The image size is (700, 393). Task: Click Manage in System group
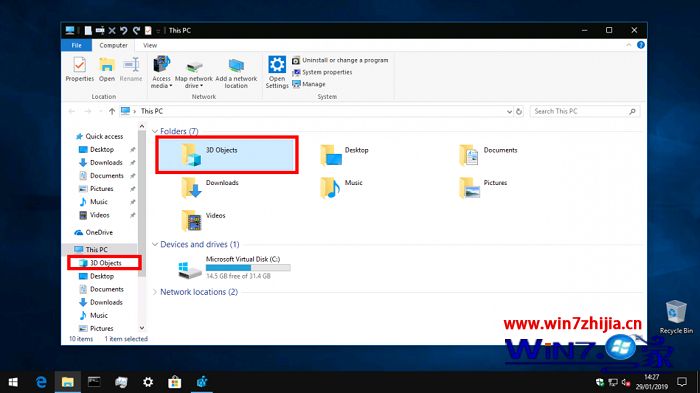(x=309, y=84)
